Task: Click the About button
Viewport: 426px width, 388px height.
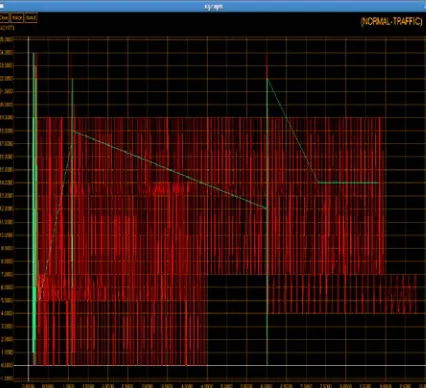Action: 31,18
